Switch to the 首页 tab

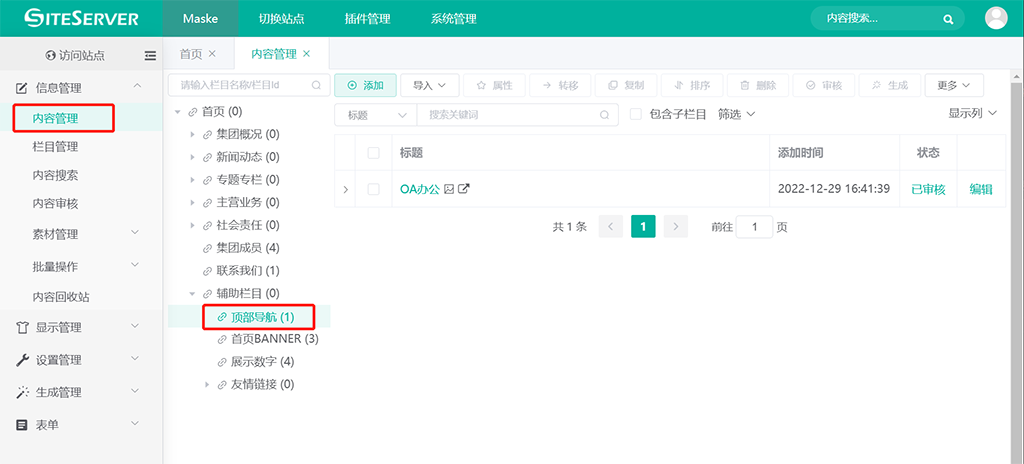click(191, 54)
